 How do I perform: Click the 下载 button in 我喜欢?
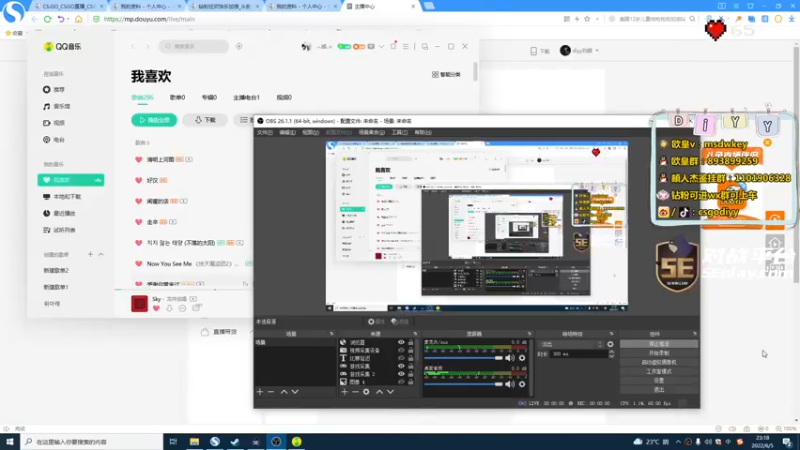205,120
